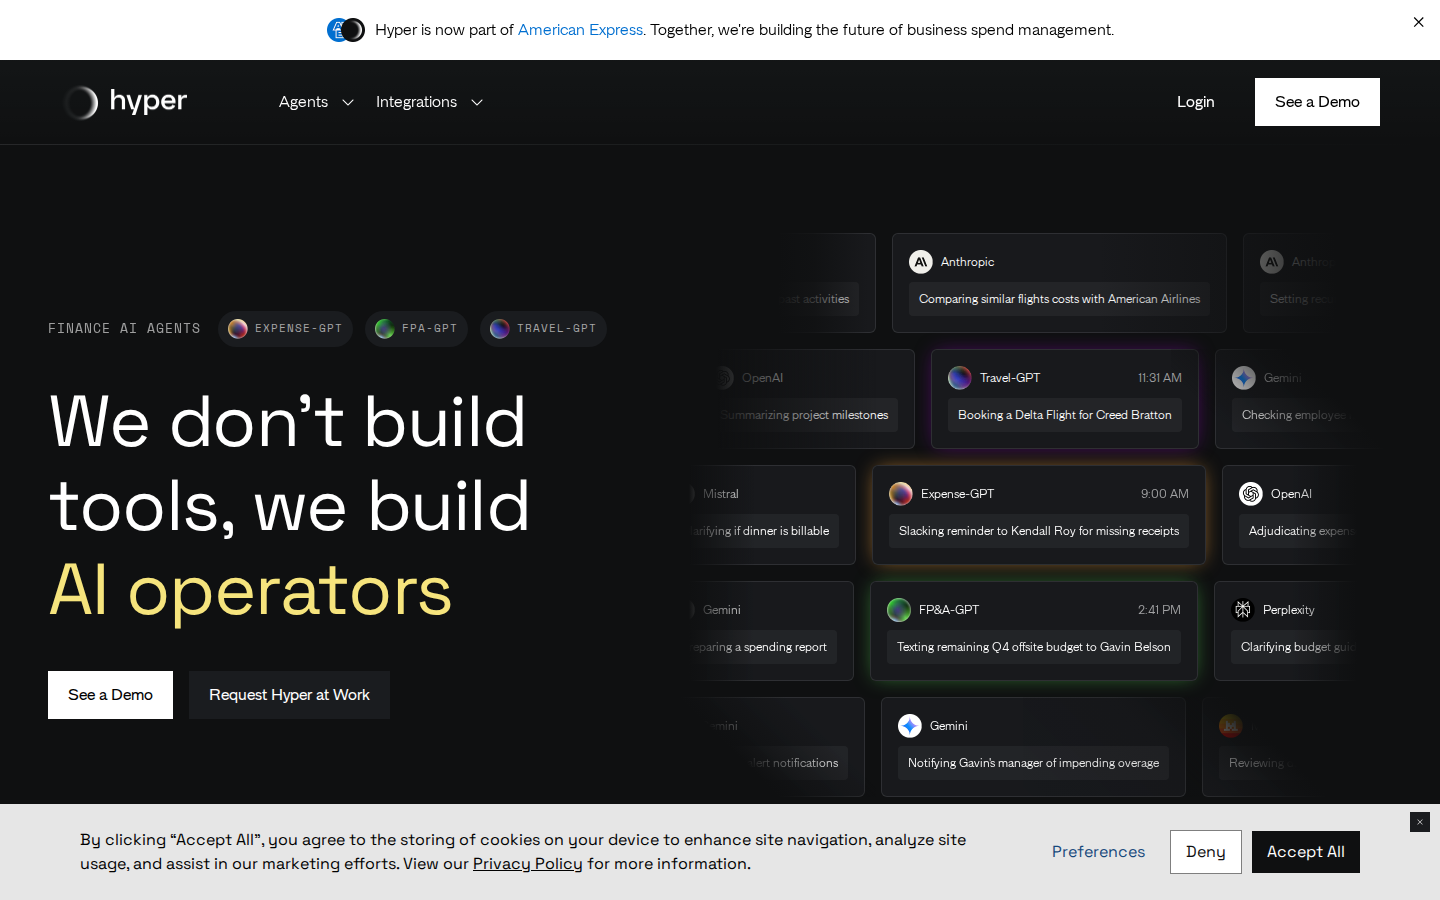The image size is (1440, 900).
Task: Select the EXPENSE-GPT tag pill
Action: coord(285,329)
